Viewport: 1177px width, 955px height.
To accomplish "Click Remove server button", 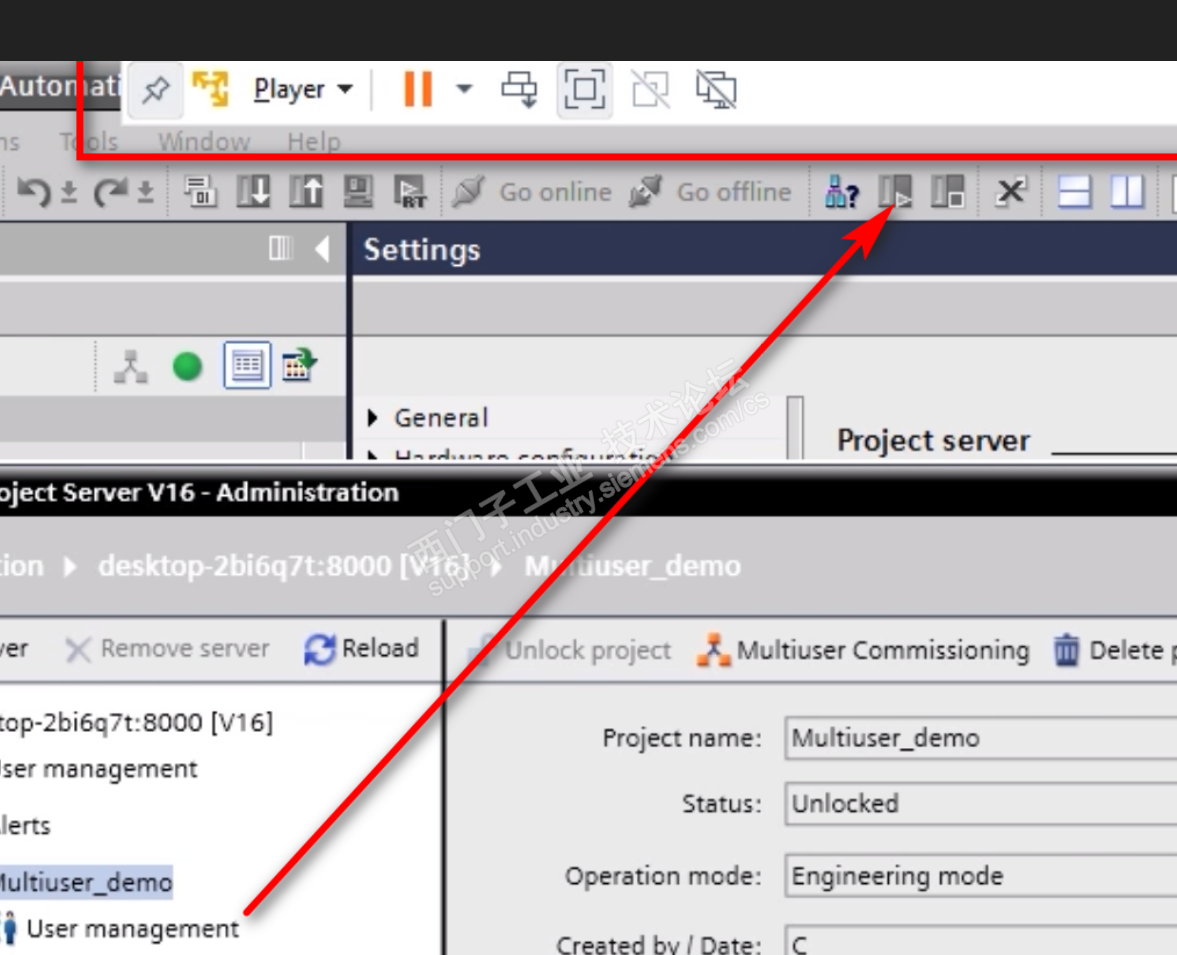I will click(167, 649).
